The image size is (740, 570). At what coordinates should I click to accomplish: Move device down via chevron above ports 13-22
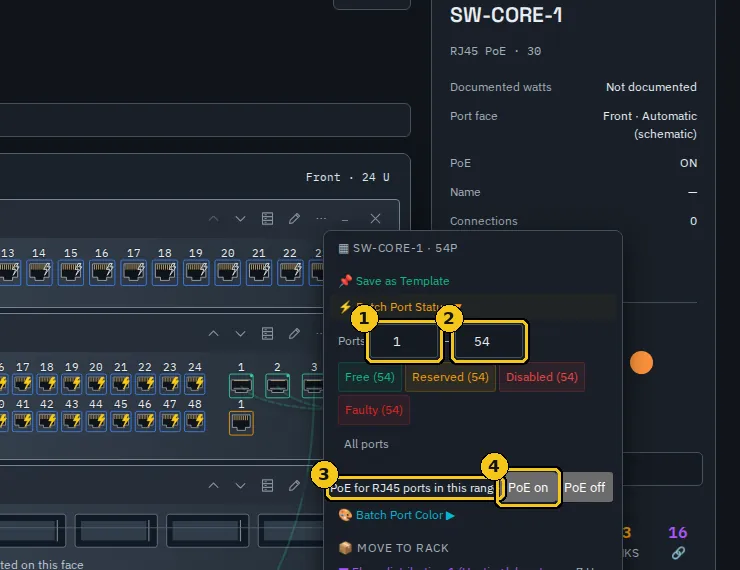pyautogui.click(x=240, y=218)
